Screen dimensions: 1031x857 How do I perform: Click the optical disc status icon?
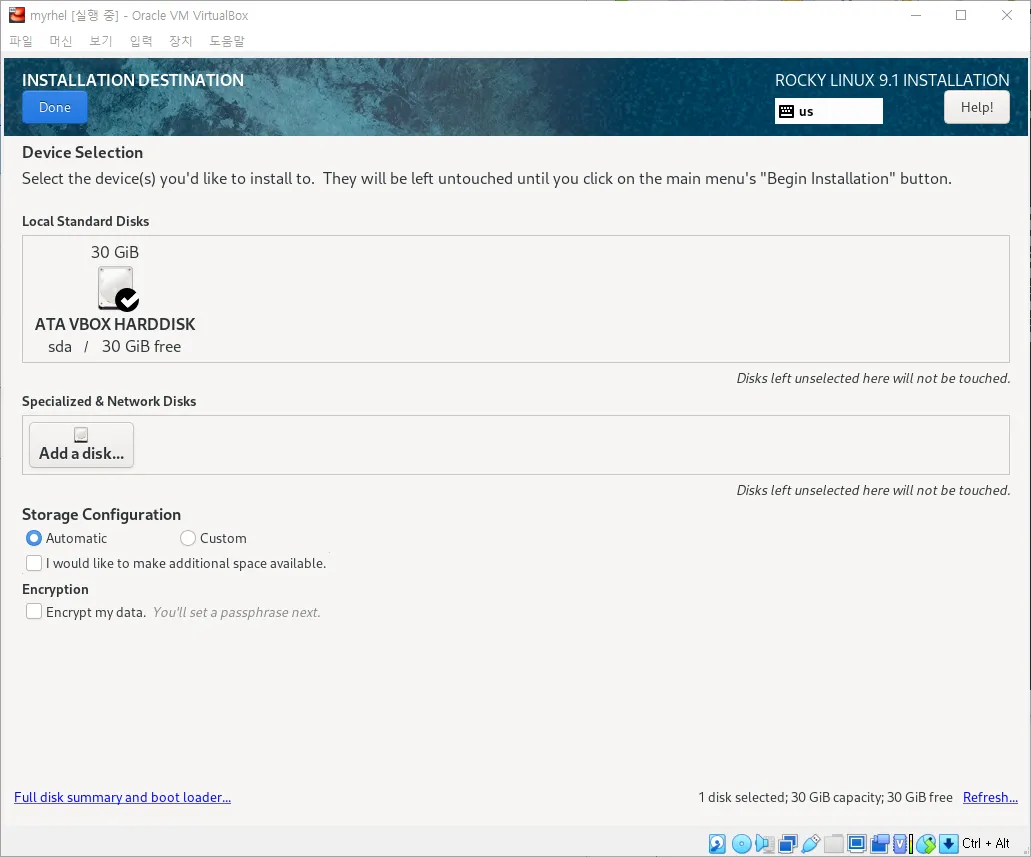click(x=742, y=843)
